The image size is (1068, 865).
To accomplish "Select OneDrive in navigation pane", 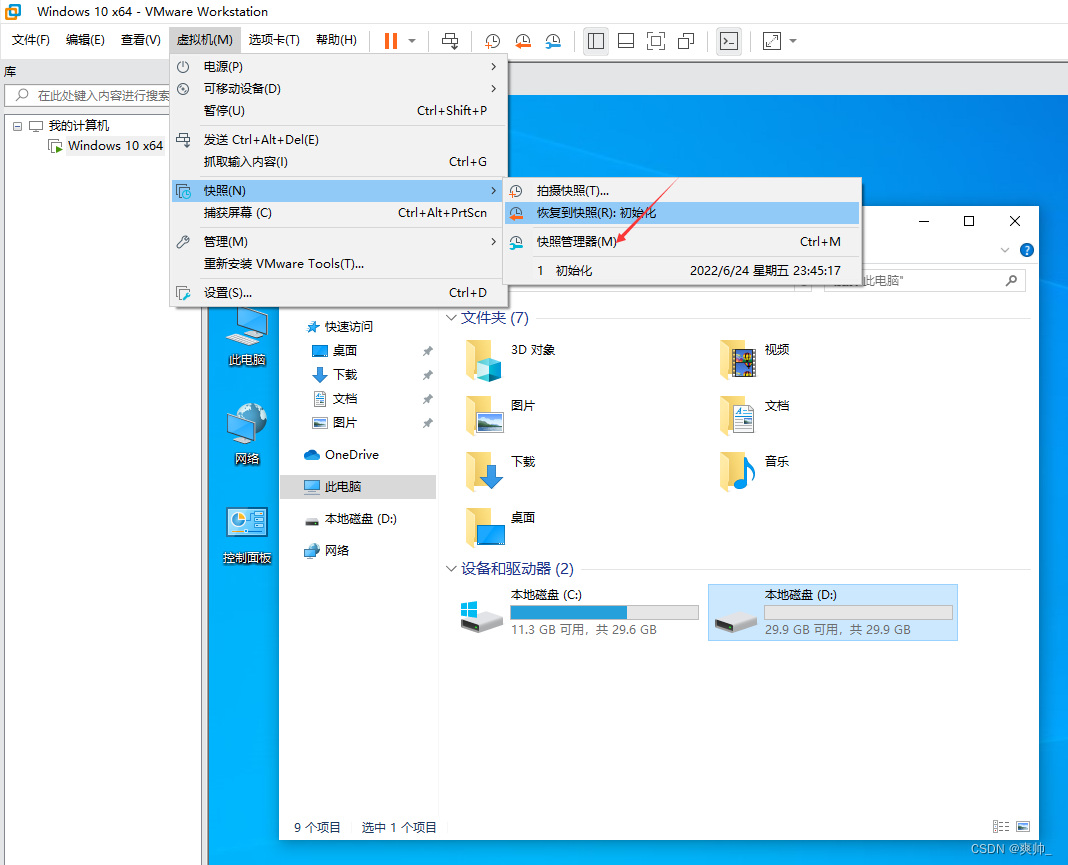I will tap(351, 455).
